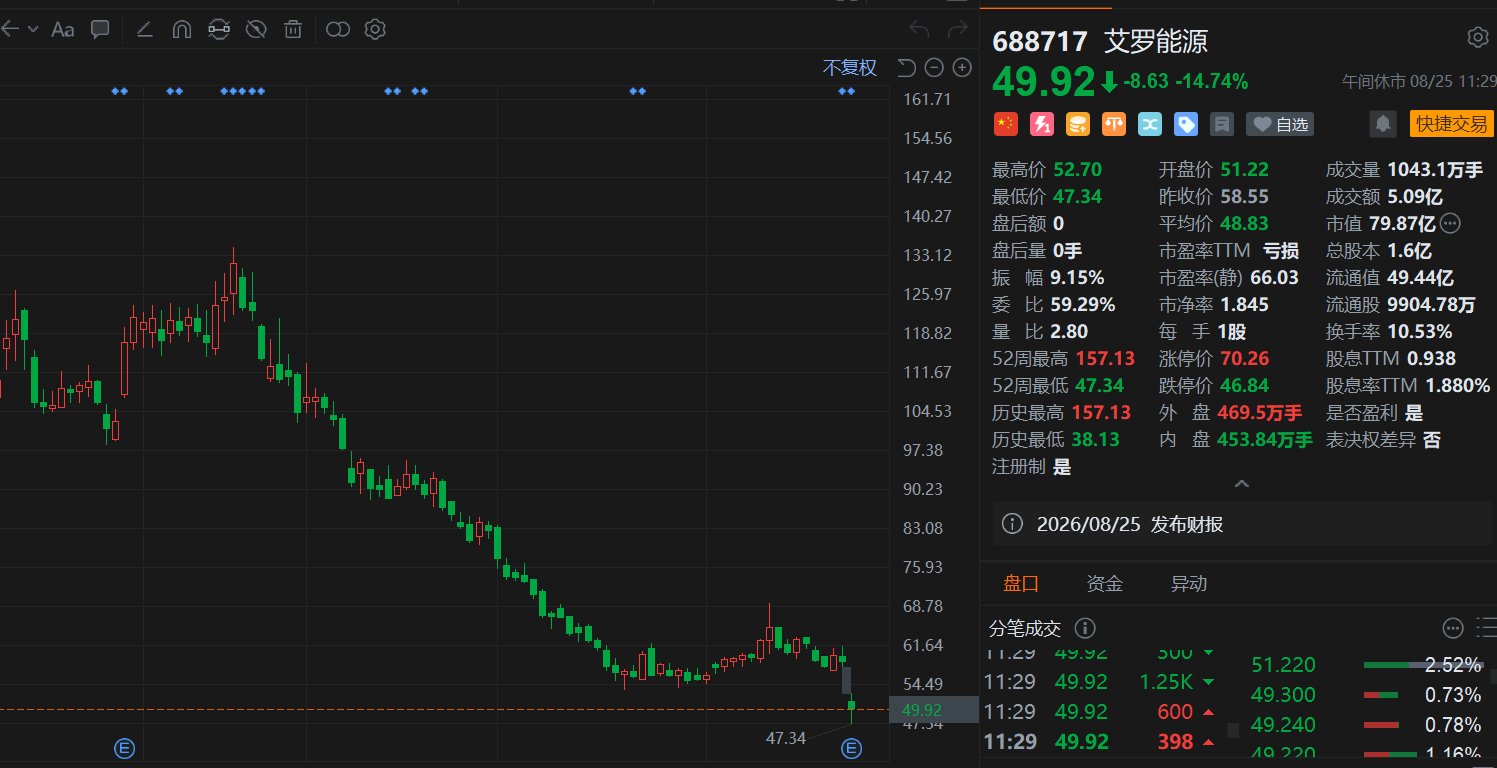Switch to the 盘口 tab
This screenshot has width=1497, height=768.
pos(1021,584)
